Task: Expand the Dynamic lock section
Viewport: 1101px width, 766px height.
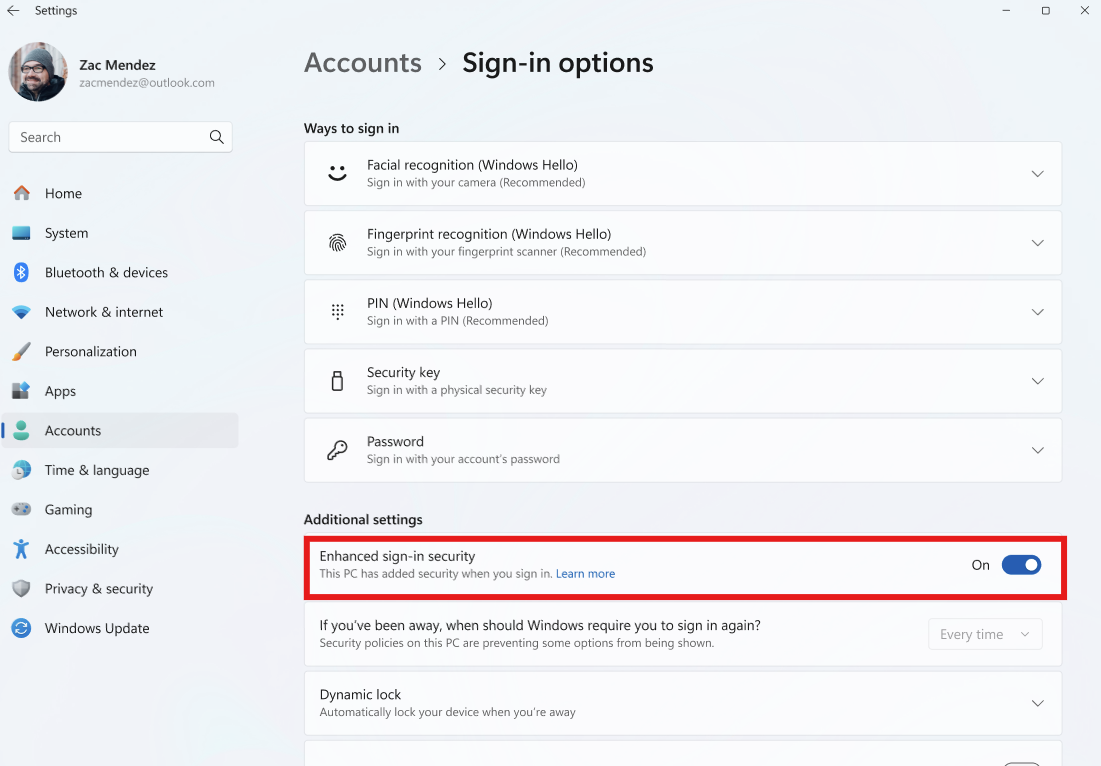Action: click(1037, 703)
